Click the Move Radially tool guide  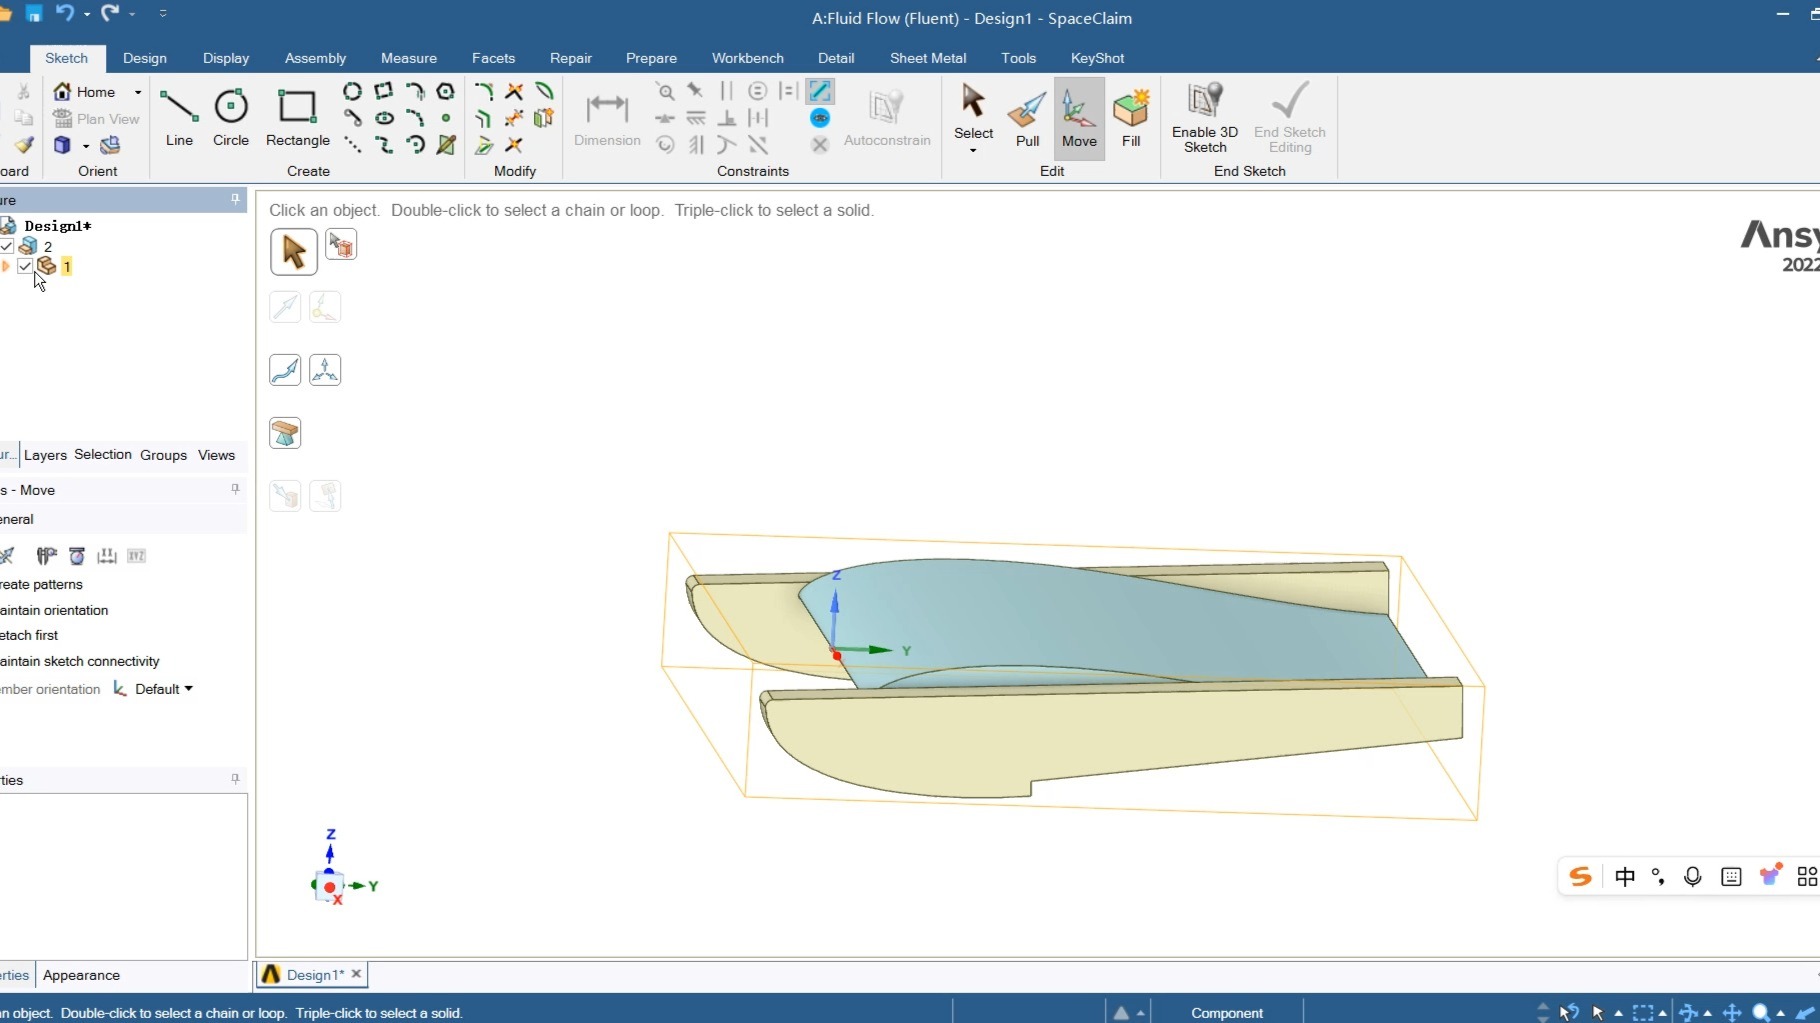325,370
